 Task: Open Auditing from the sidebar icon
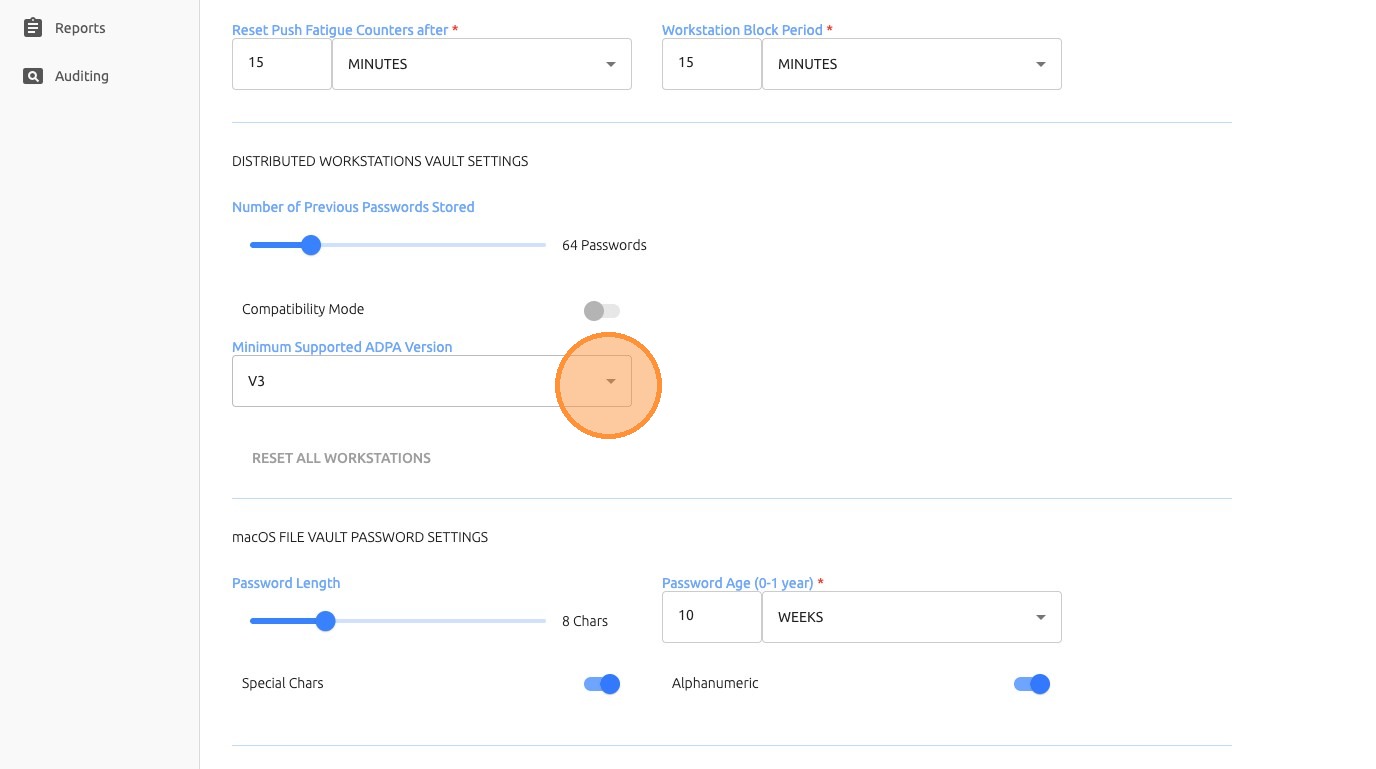point(33,76)
